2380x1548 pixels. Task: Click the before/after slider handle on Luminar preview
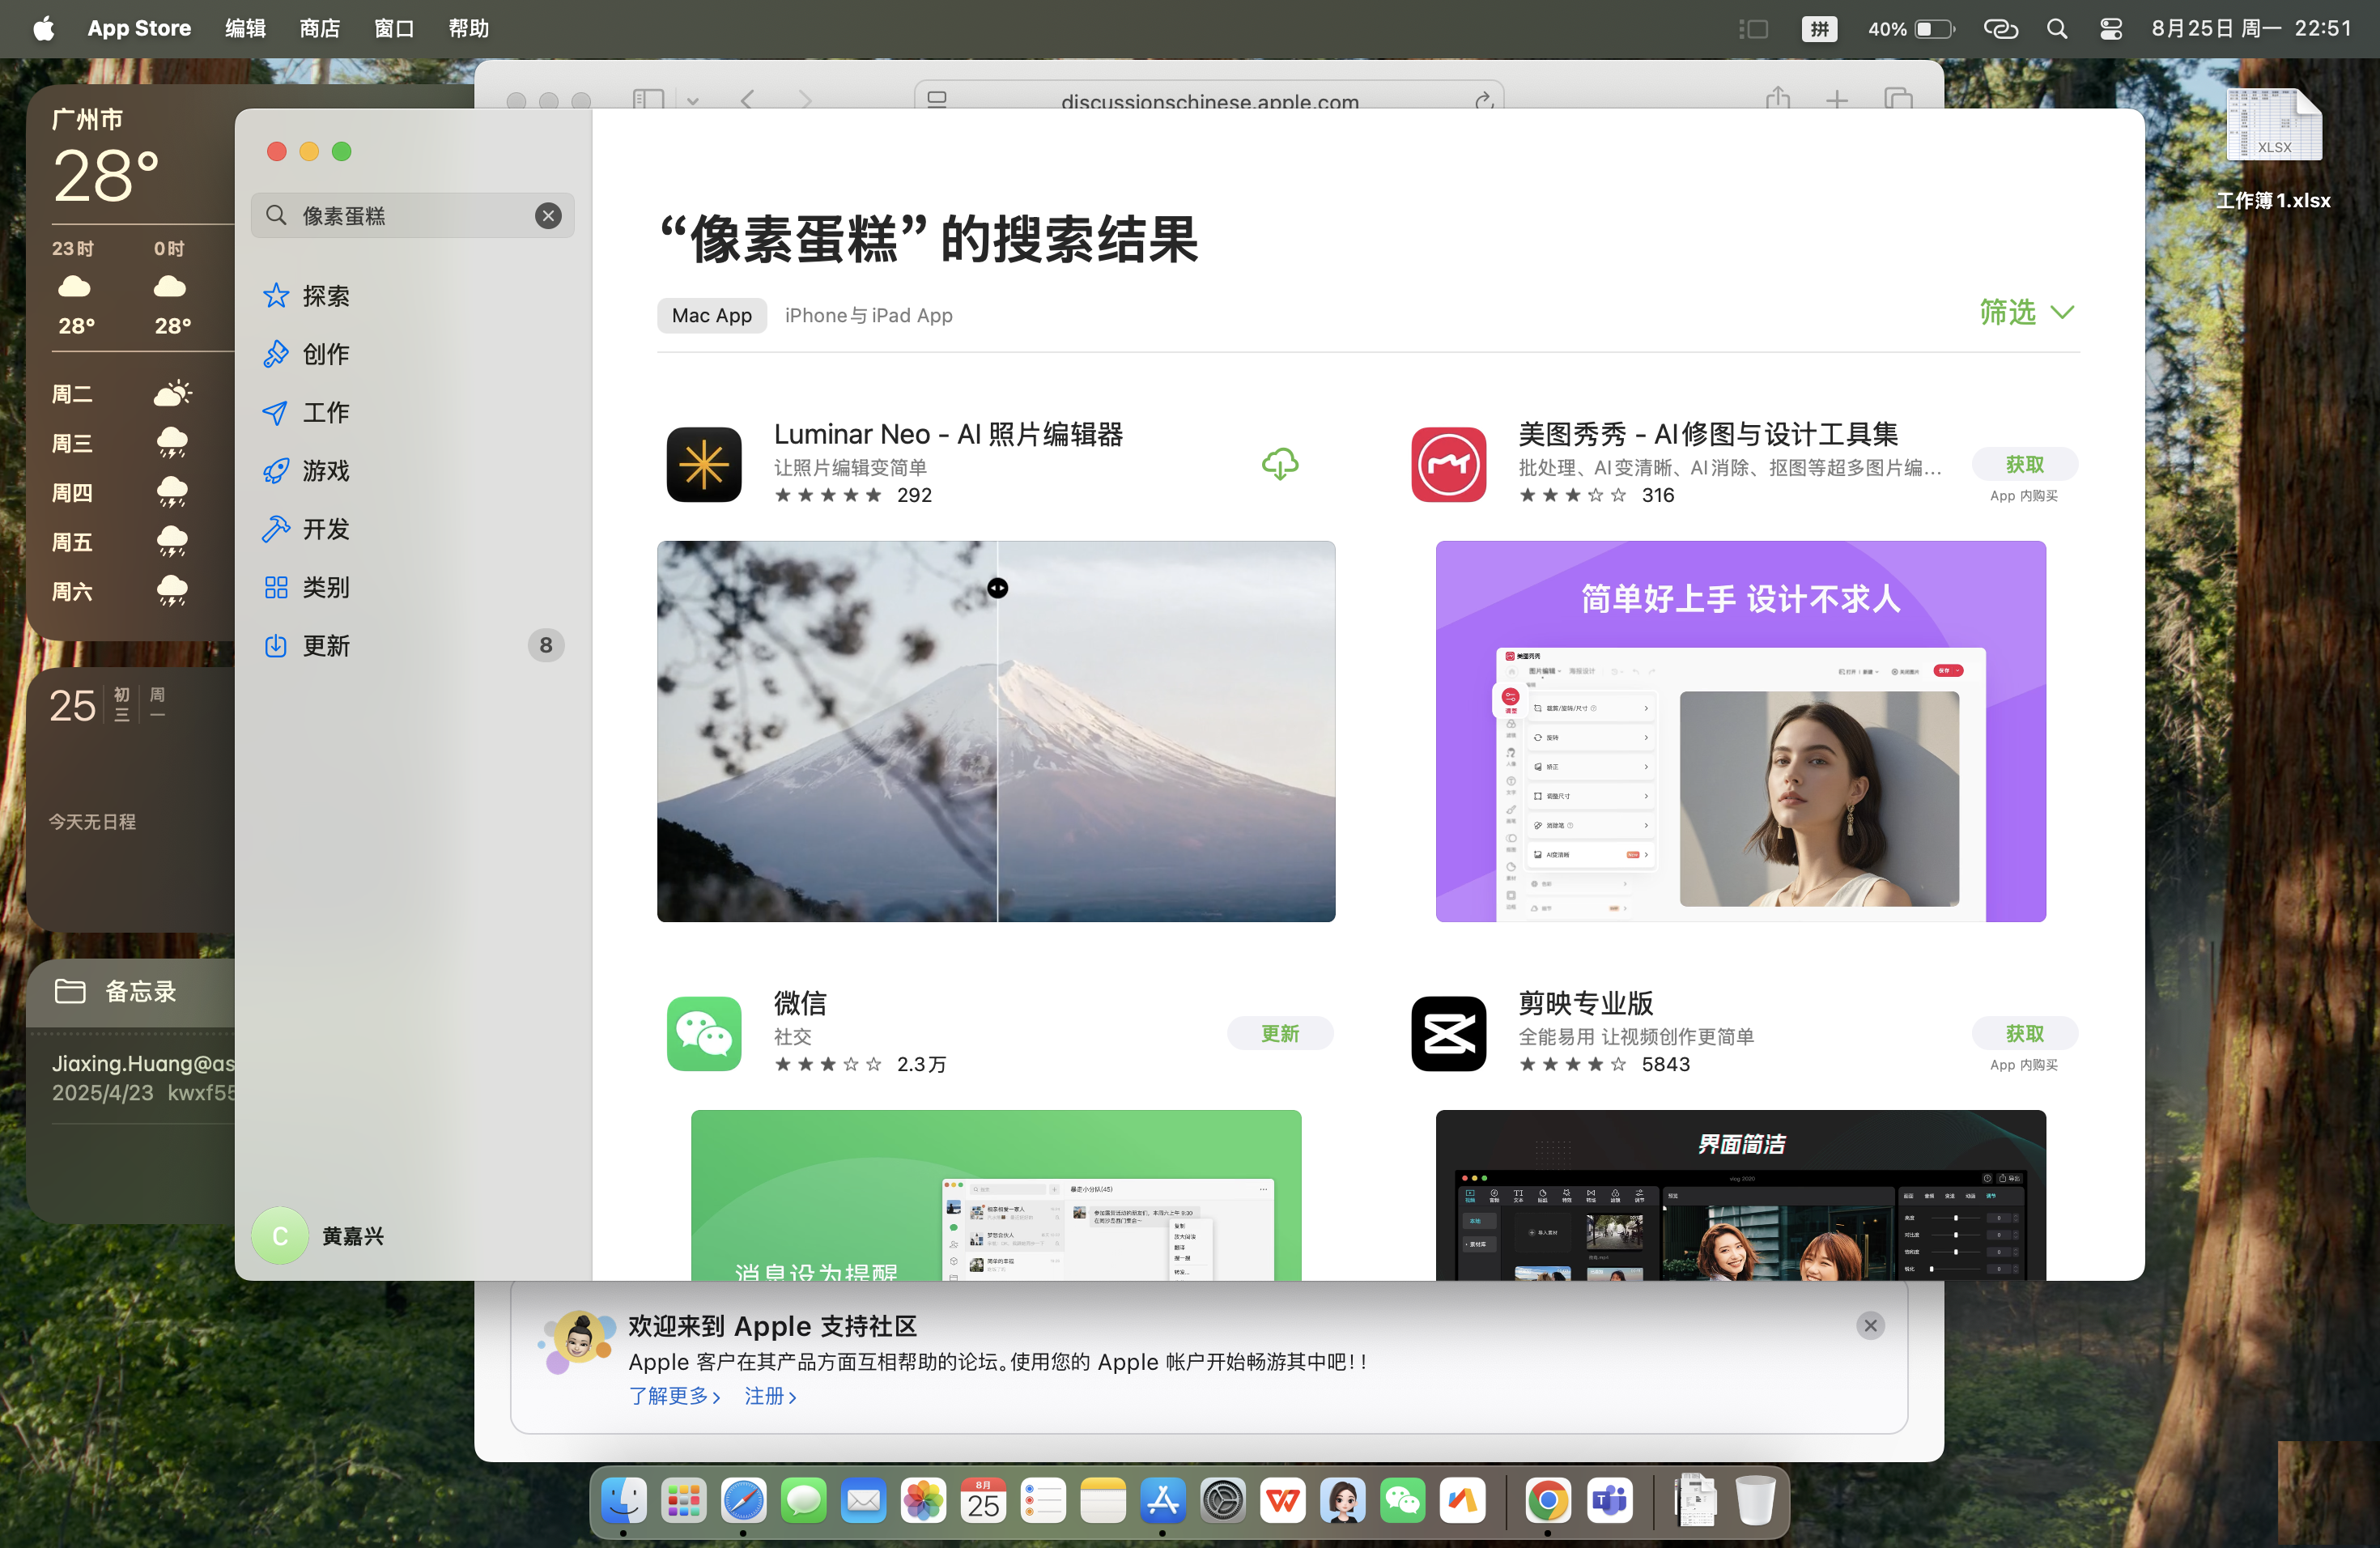click(x=997, y=588)
